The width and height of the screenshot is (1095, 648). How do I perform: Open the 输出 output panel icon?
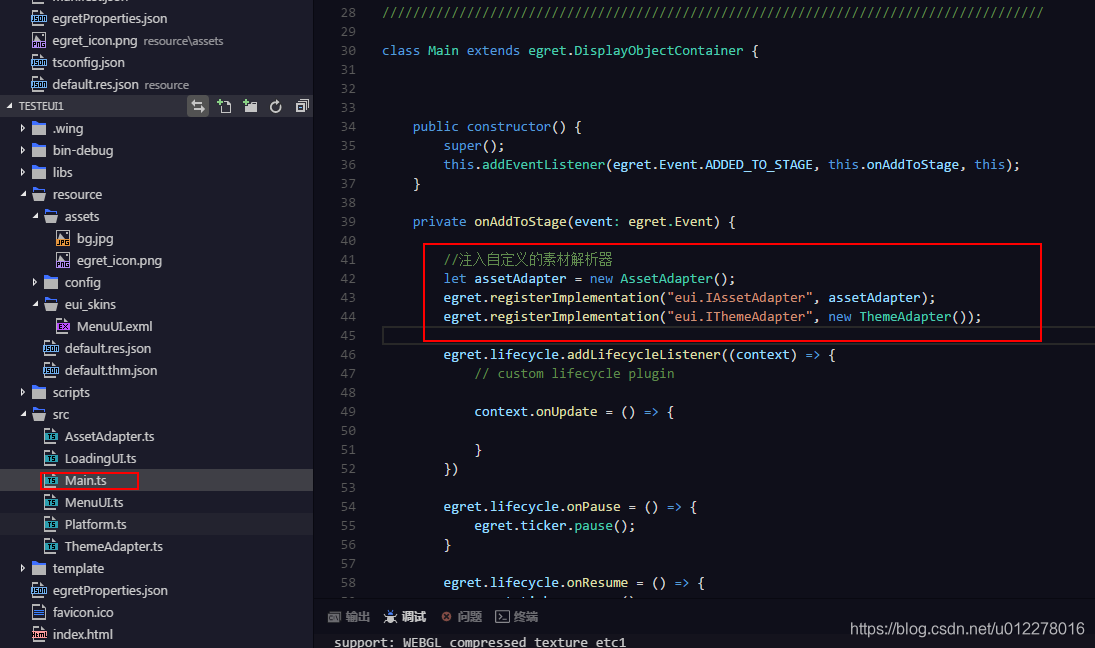tap(336, 617)
